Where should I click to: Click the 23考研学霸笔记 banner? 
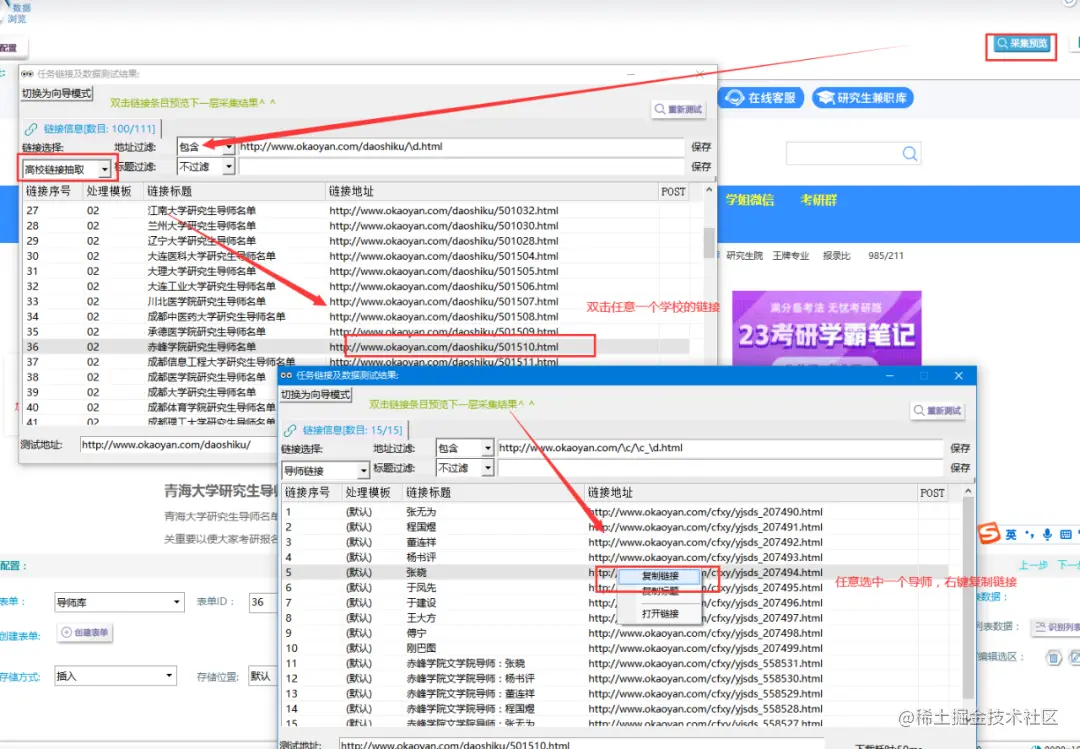[x=827, y=329]
